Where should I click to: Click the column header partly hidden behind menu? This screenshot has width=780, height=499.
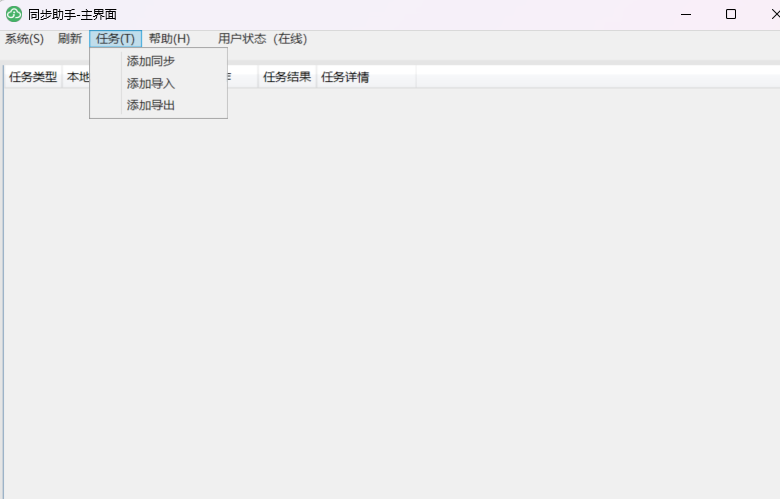click(242, 77)
